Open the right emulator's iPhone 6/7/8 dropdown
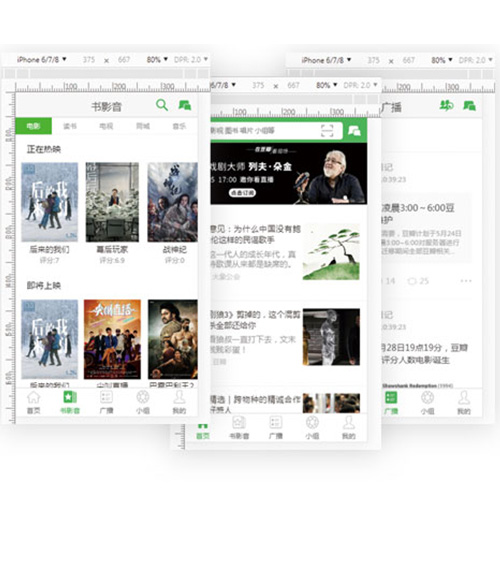 coord(326,60)
